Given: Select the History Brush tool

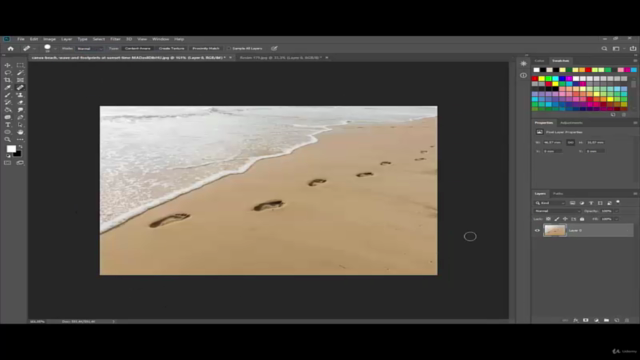Looking at the screenshot, I should point(8,102).
